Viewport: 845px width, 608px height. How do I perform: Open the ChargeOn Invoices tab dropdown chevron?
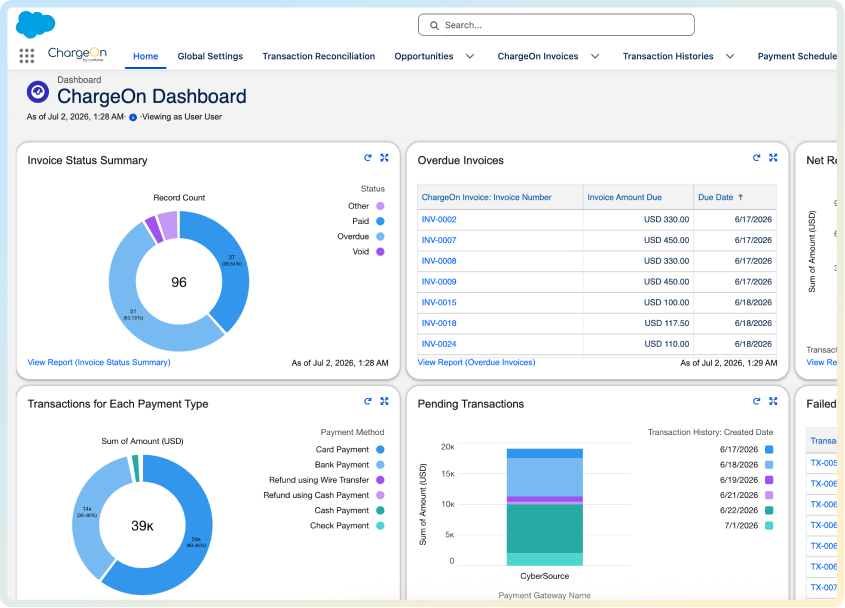click(595, 56)
